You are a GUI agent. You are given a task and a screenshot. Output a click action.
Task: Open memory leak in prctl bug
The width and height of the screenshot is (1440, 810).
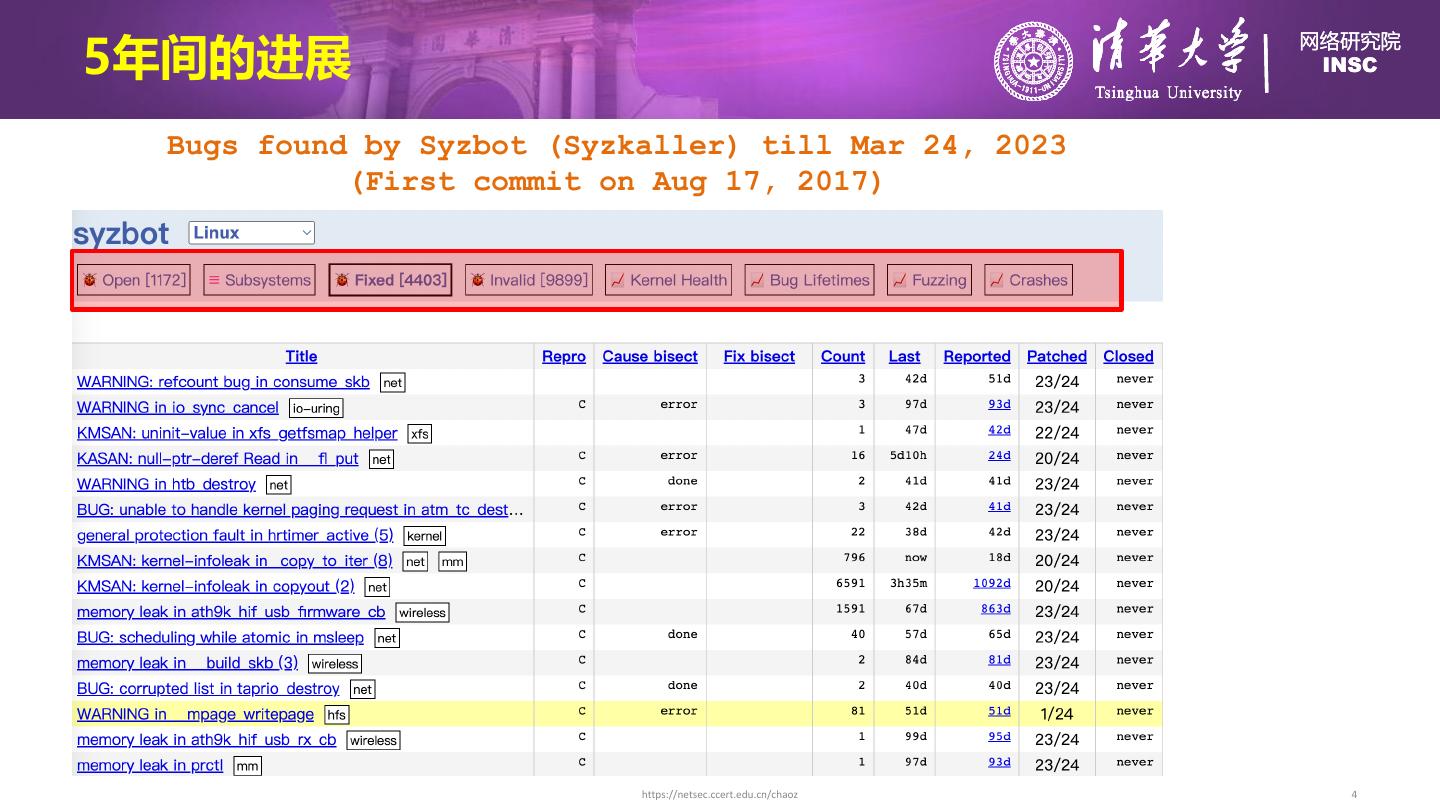point(150,766)
